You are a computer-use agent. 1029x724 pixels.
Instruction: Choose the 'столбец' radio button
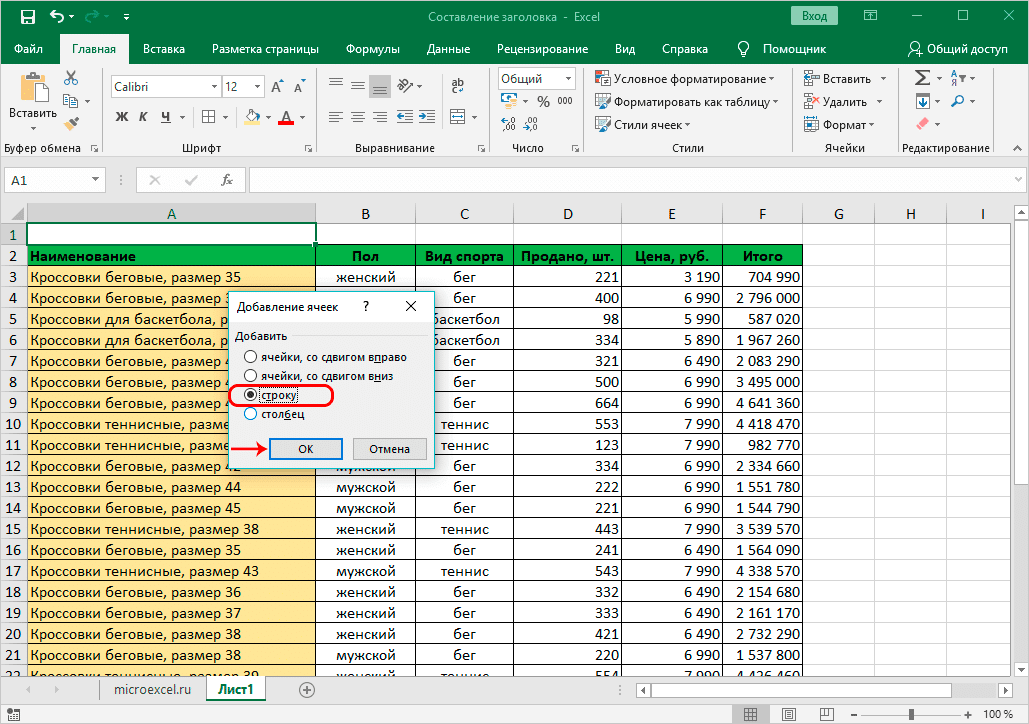click(250, 413)
